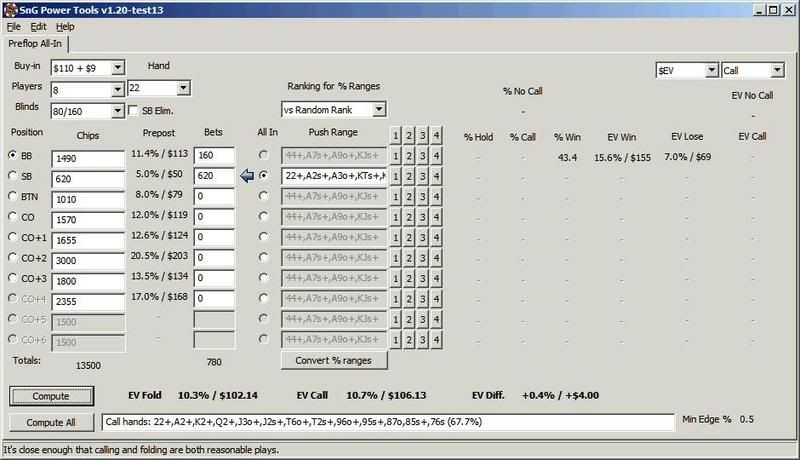Image resolution: width=800 pixels, height=460 pixels.
Task: Click preset button 1 in the BTN row
Action: click(x=396, y=197)
